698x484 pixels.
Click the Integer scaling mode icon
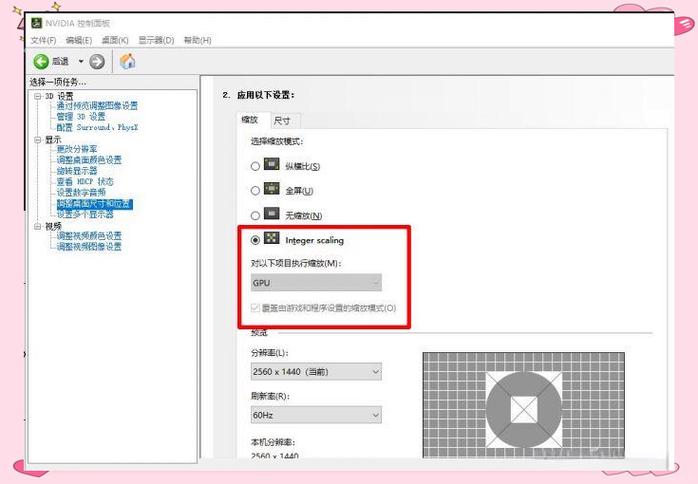pos(272,238)
